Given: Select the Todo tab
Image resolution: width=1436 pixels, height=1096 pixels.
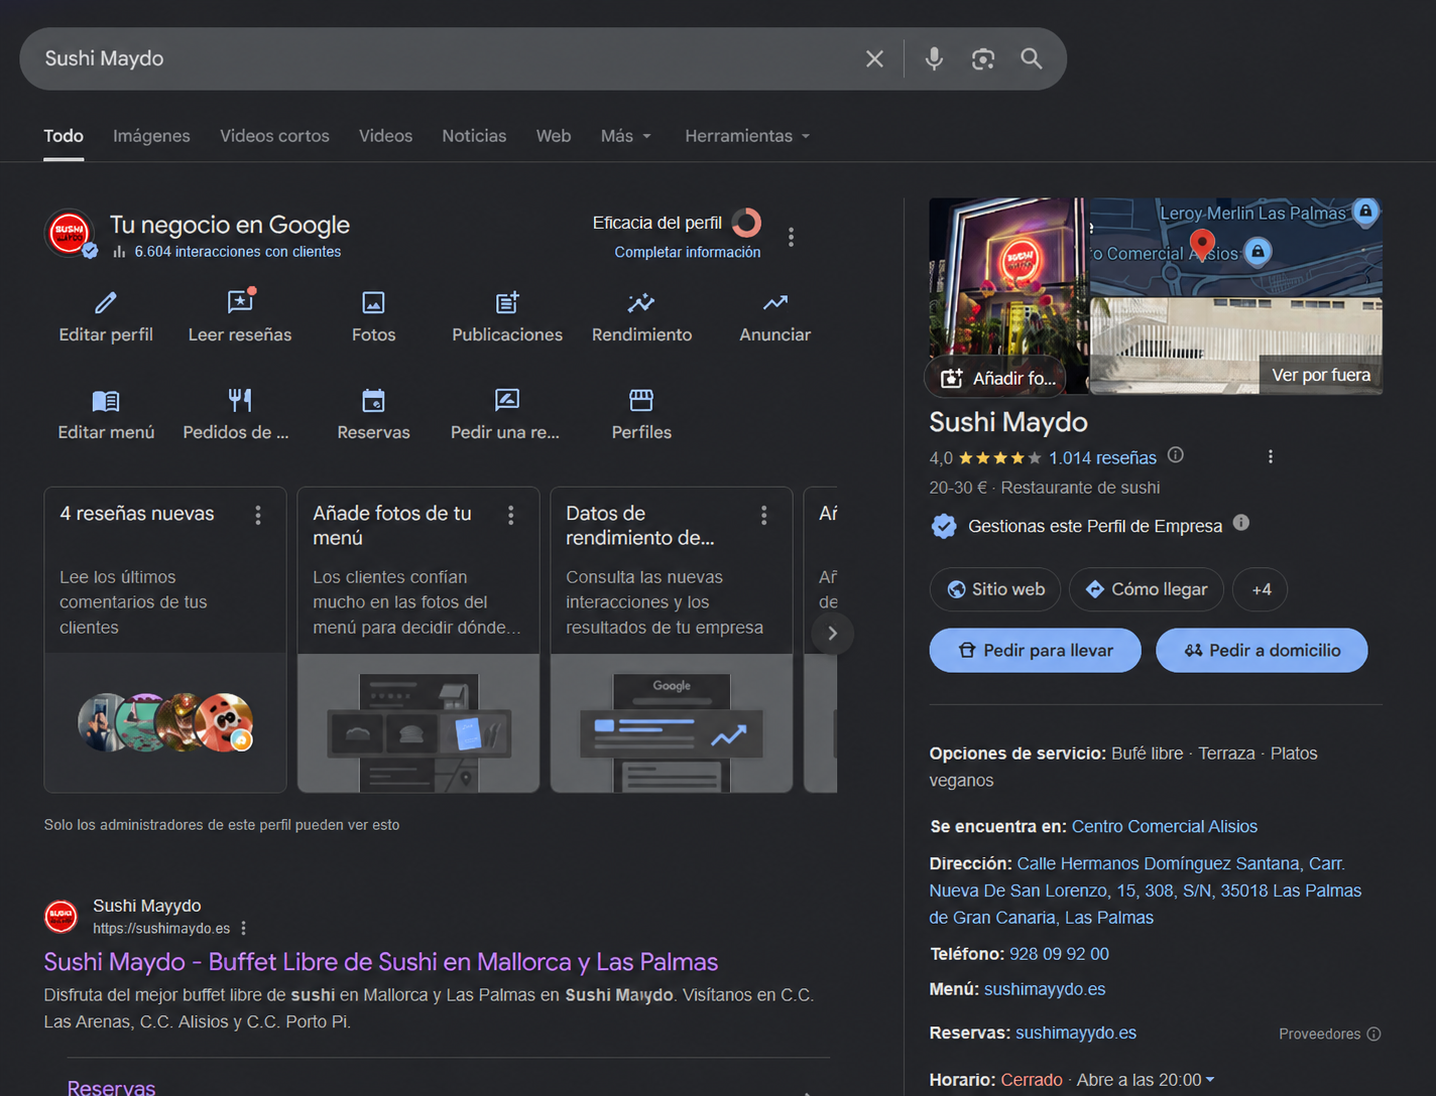Looking at the screenshot, I should pyautogui.click(x=63, y=136).
